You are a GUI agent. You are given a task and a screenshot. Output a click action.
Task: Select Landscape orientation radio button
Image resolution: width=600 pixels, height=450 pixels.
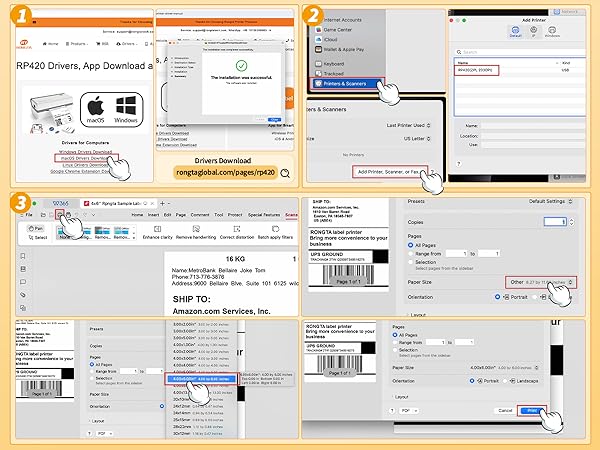[505, 381]
